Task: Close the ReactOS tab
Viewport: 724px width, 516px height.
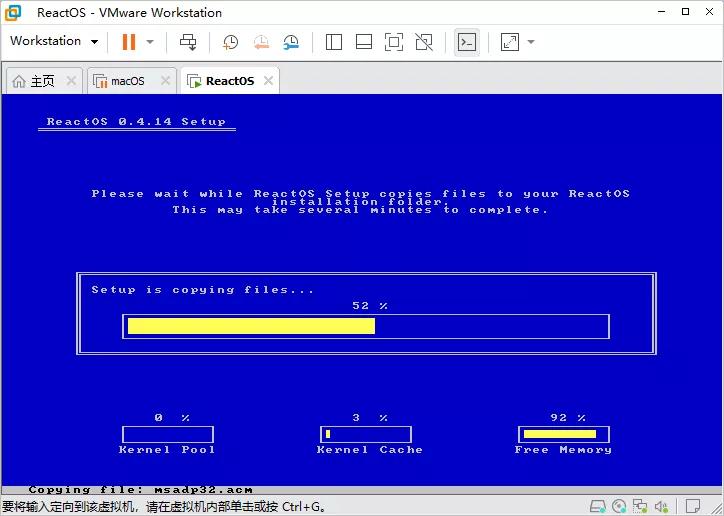Action: point(268,81)
